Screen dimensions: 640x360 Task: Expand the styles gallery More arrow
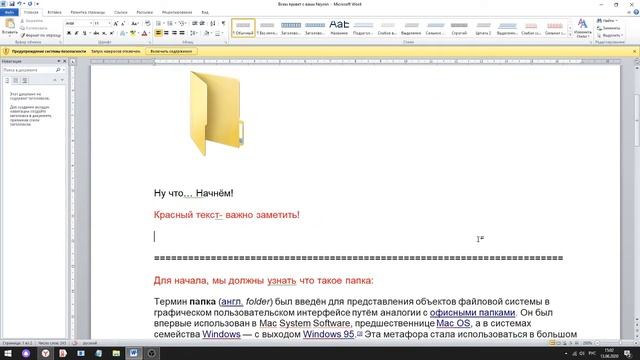pyautogui.click(x=570, y=35)
